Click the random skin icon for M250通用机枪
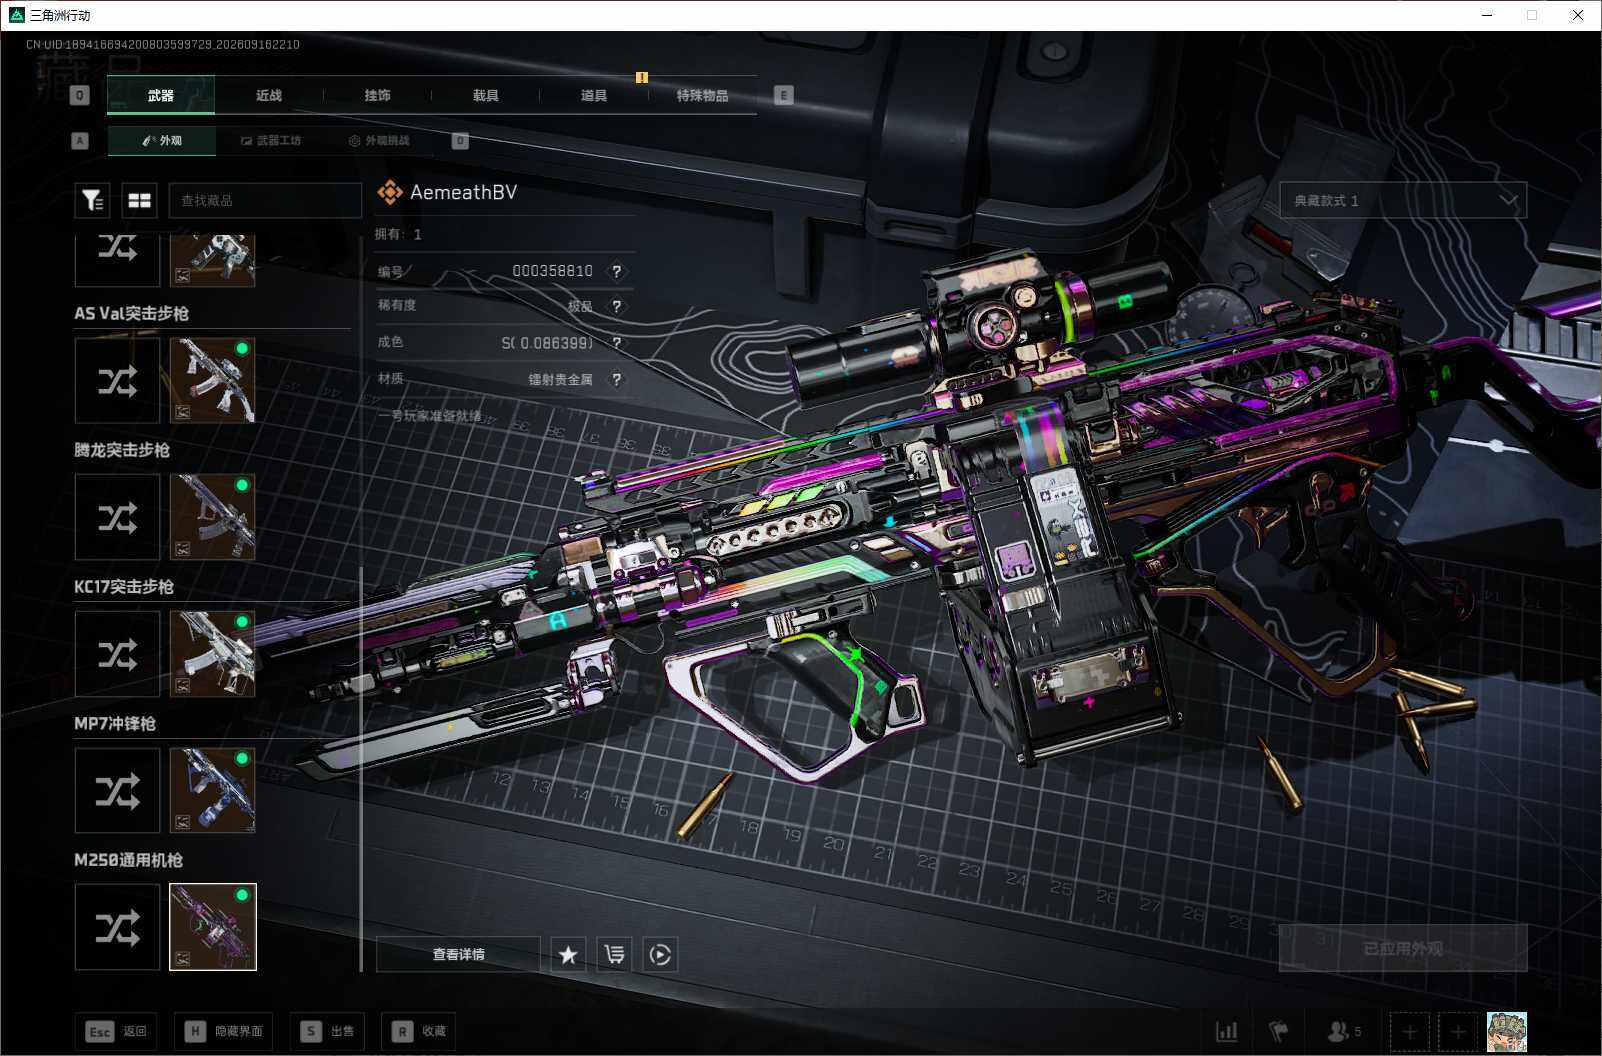This screenshot has height=1056, width=1602. point(117,927)
